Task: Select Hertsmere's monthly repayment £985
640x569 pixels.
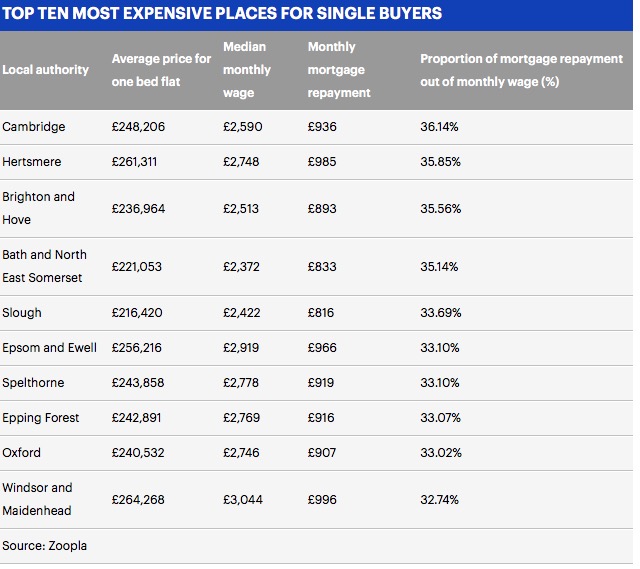Action: click(322, 162)
